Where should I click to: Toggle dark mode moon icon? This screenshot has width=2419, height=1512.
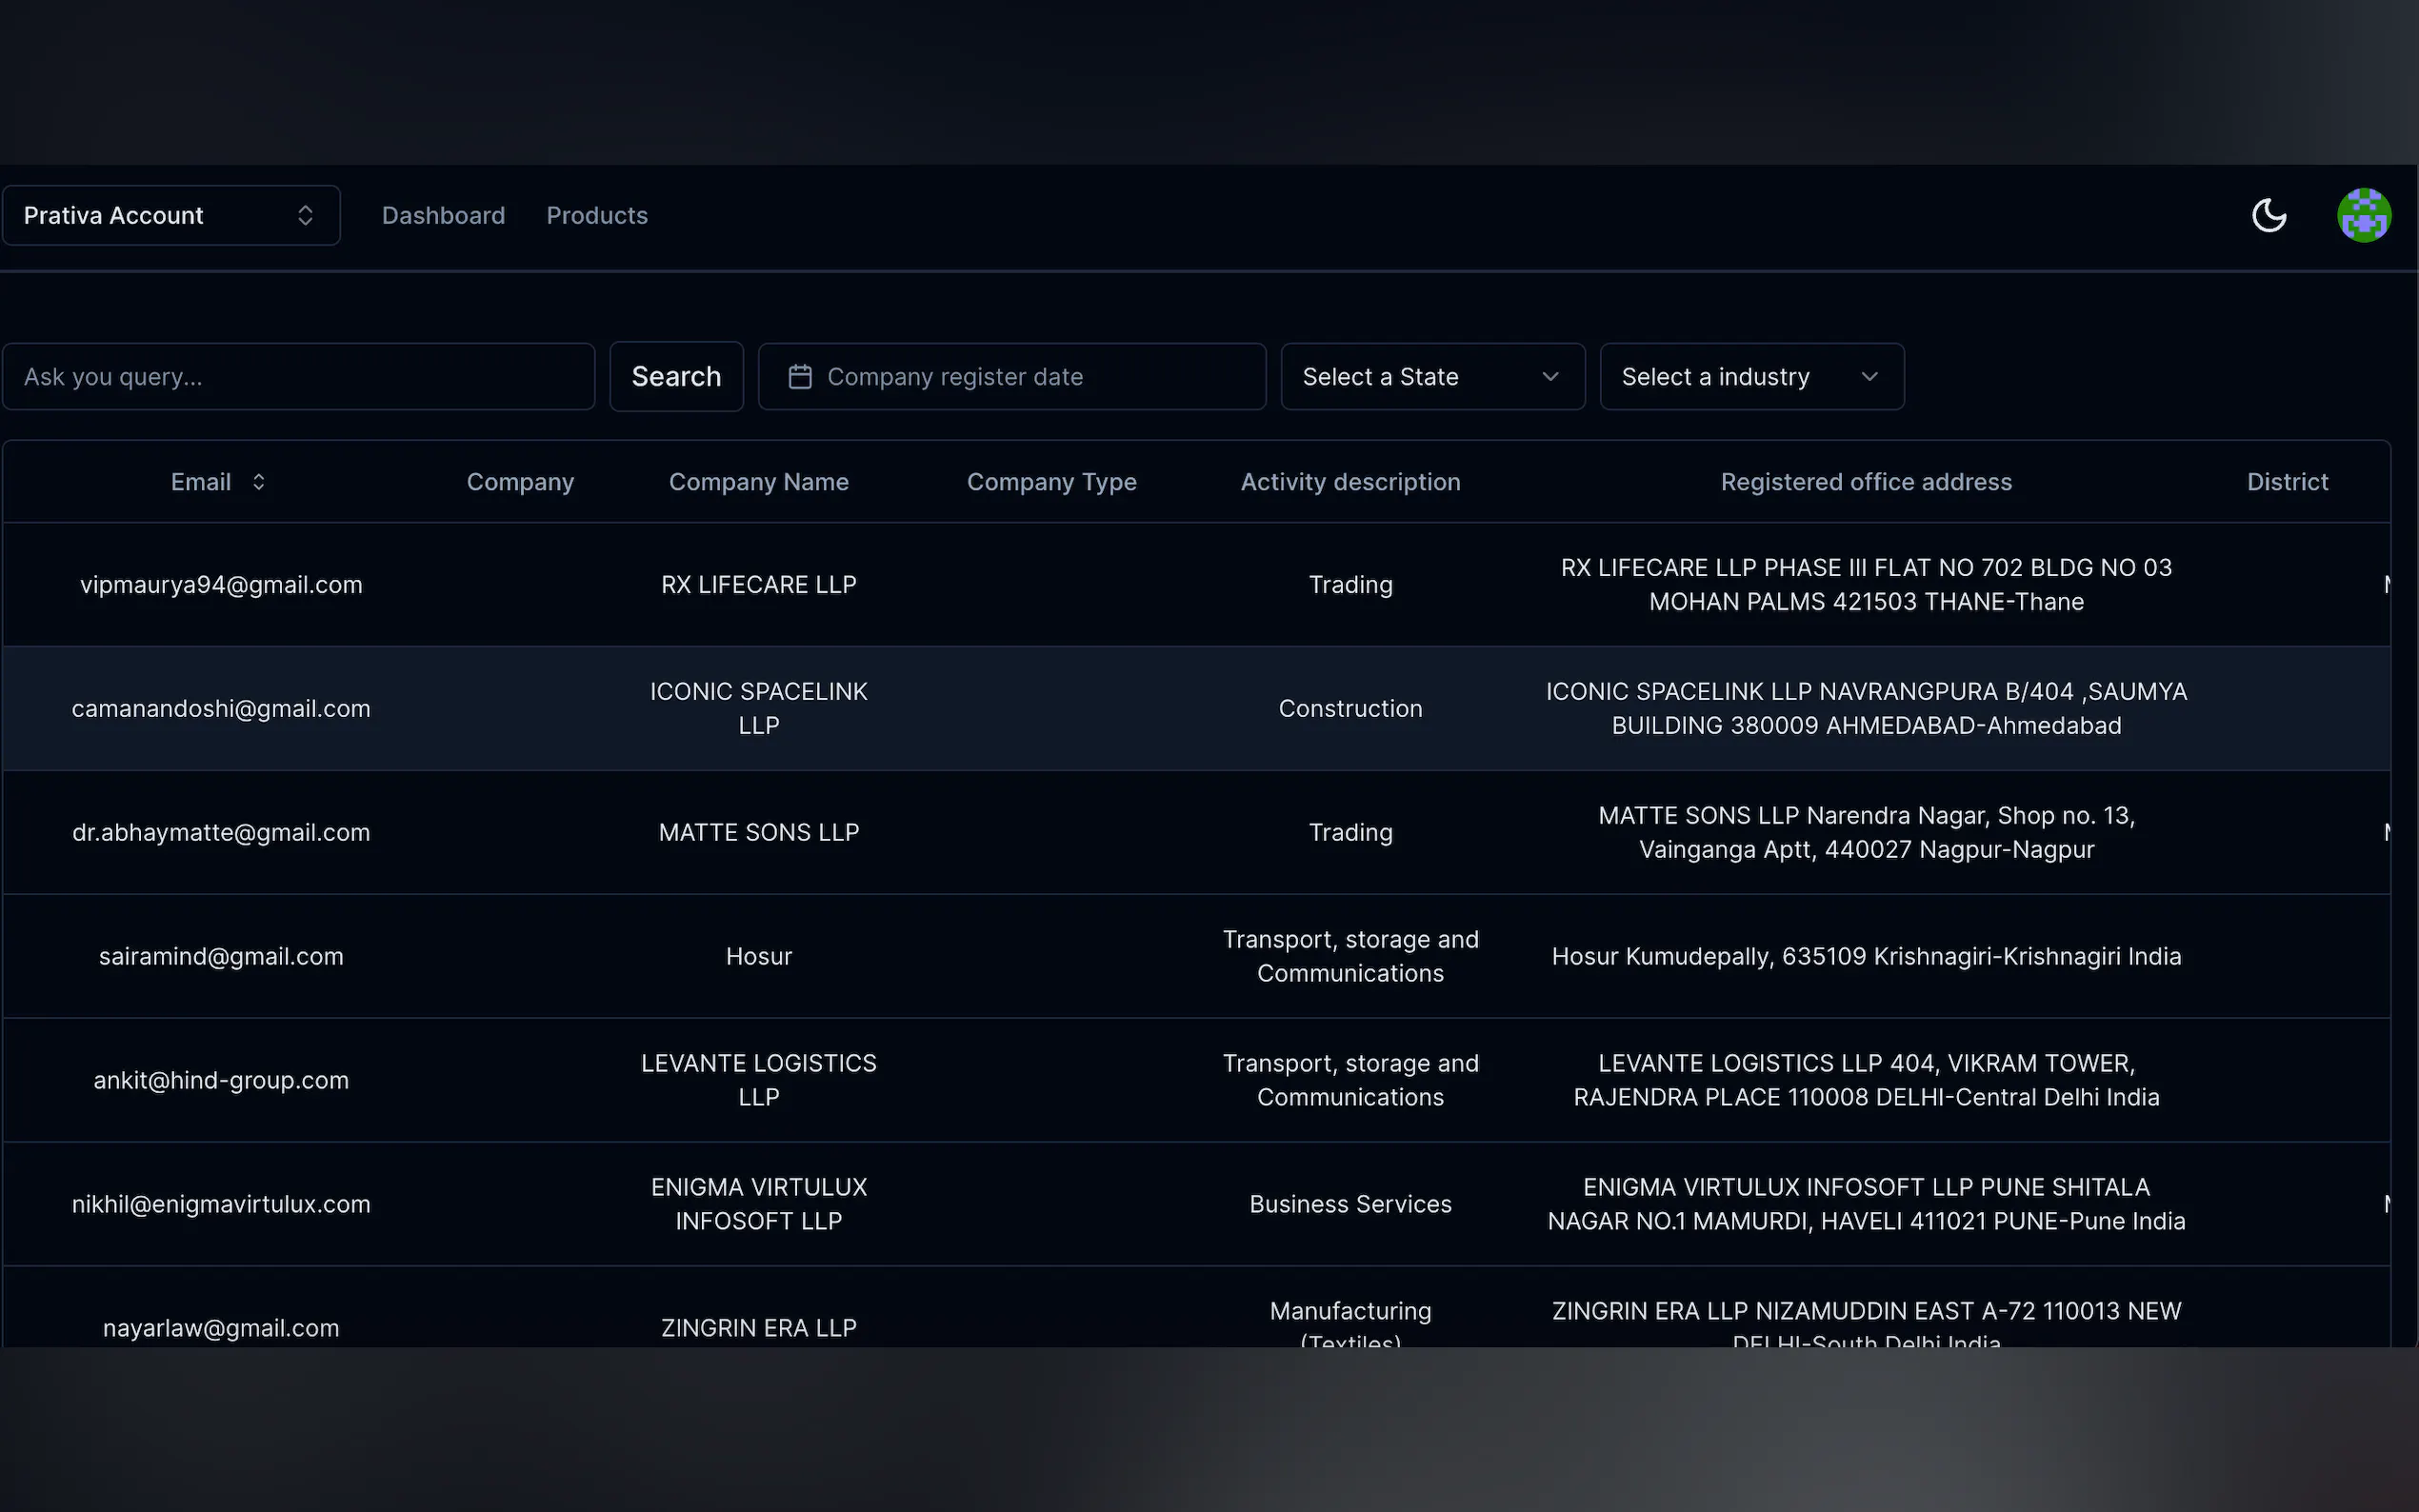pyautogui.click(x=2268, y=215)
